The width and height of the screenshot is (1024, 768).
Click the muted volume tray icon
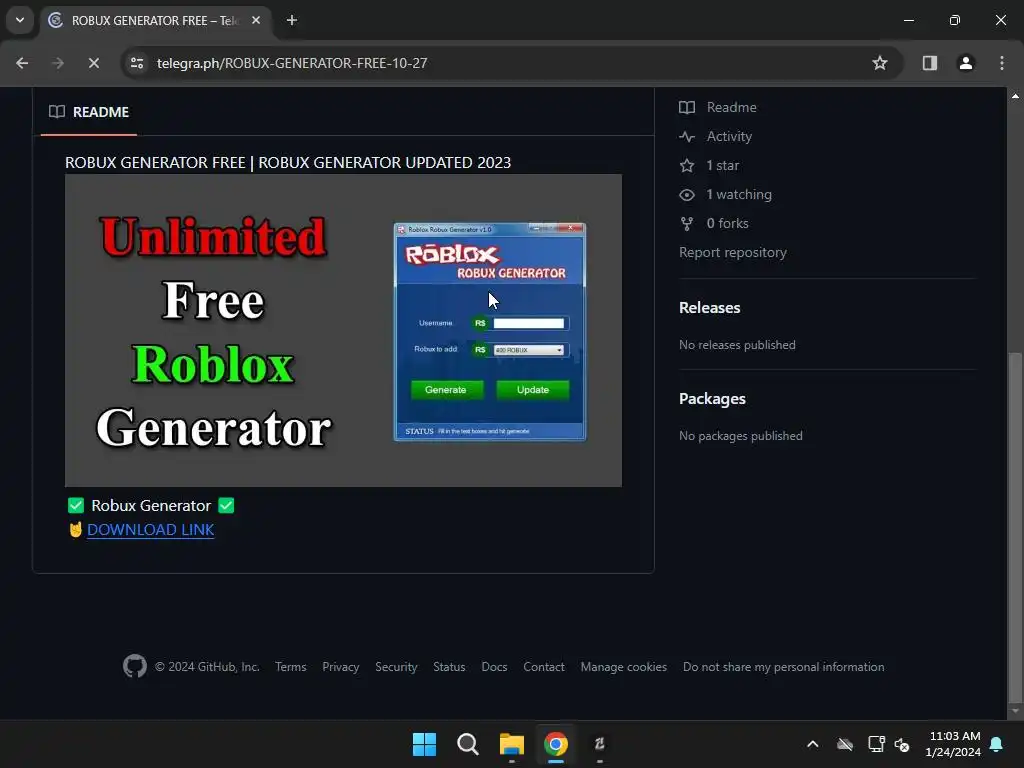[903, 744]
